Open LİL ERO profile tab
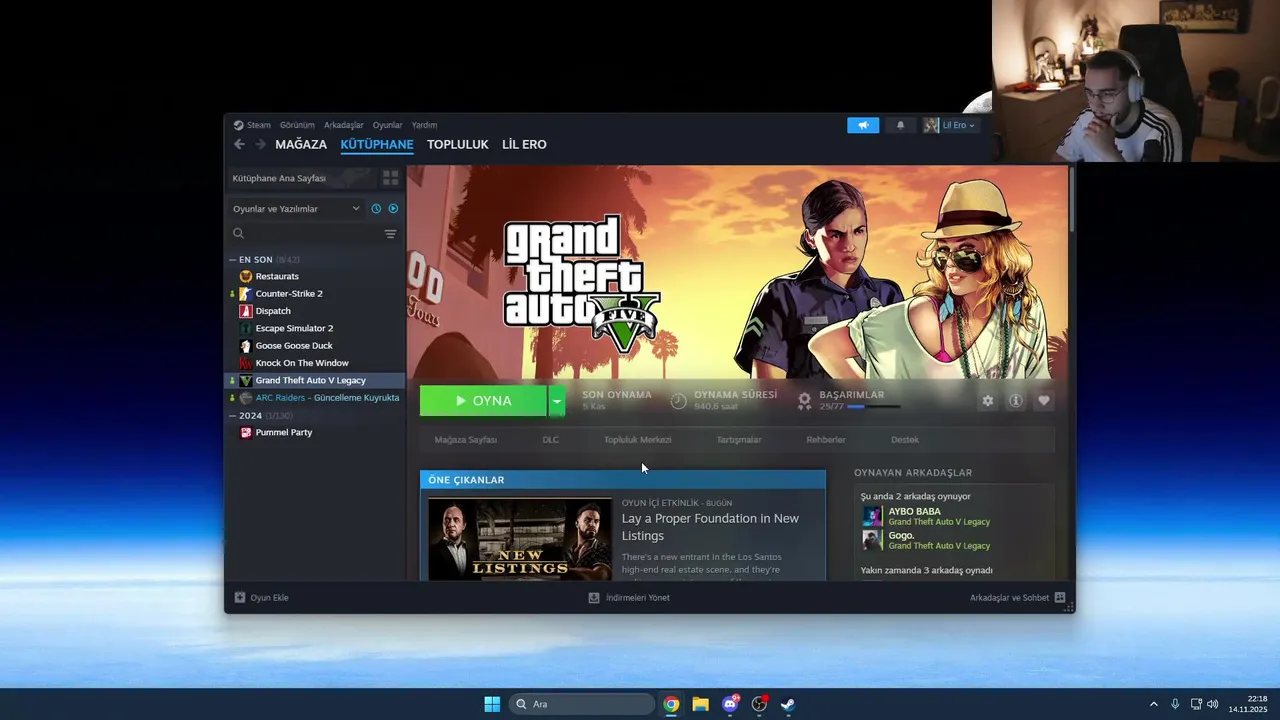Image resolution: width=1280 pixels, height=720 pixels. (x=524, y=144)
